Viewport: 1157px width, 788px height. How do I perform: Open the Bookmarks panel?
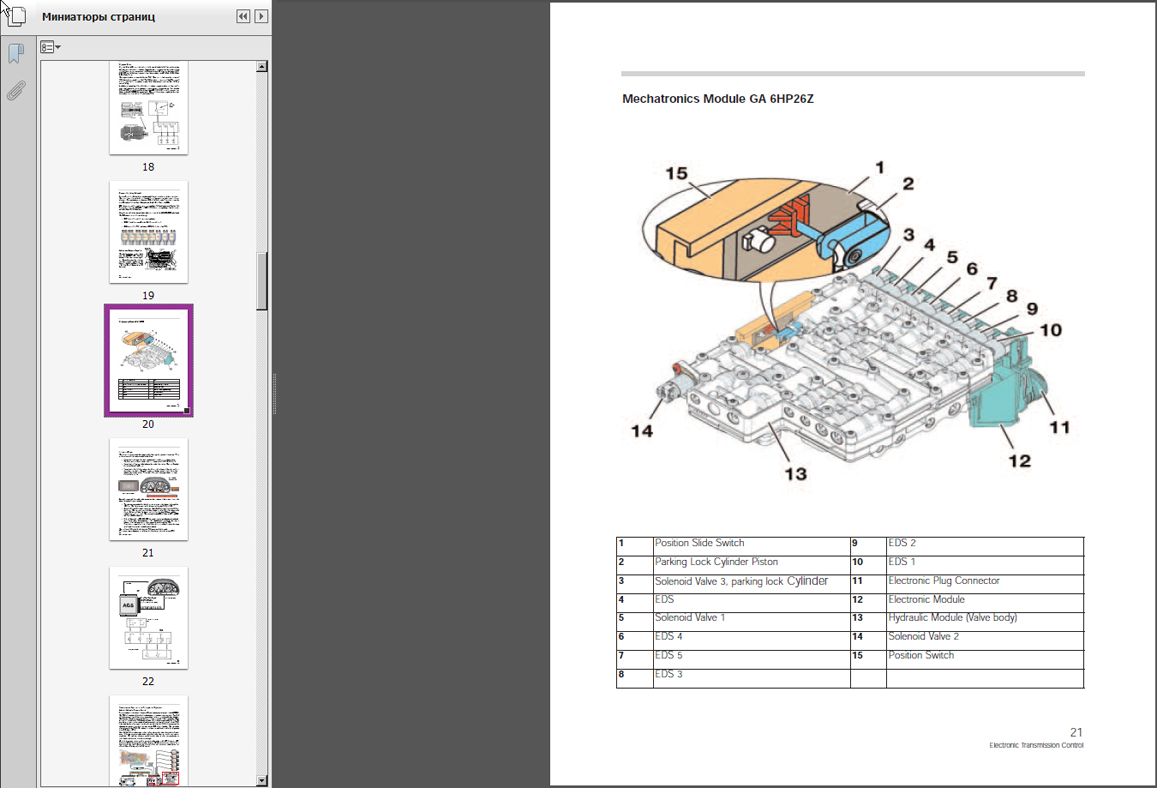tap(15, 53)
